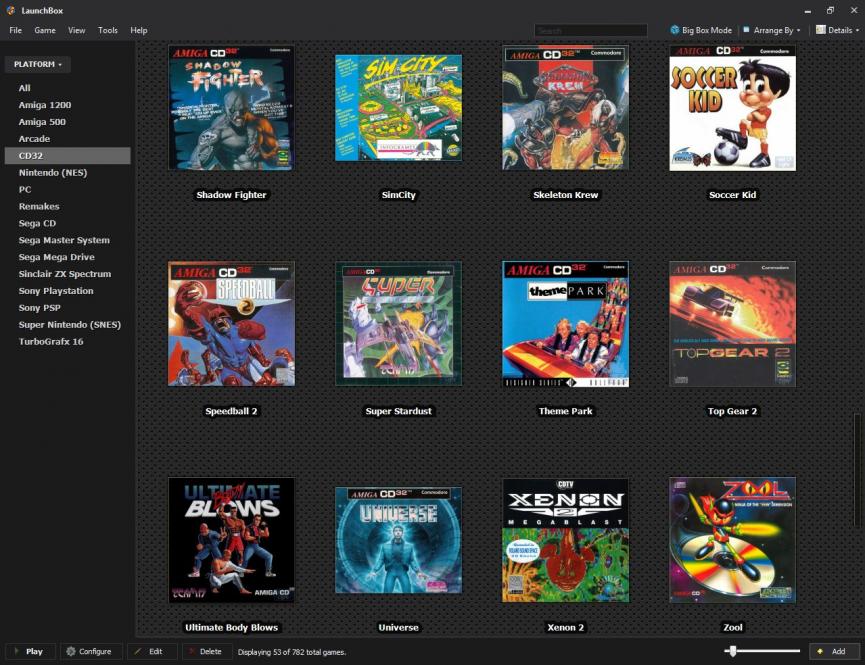Select the Speedball 2 box art

pos(231,324)
